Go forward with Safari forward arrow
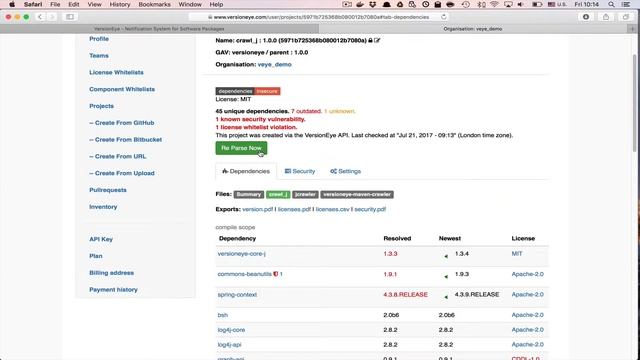The image size is (640, 360). pyautogui.click(x=52, y=17)
